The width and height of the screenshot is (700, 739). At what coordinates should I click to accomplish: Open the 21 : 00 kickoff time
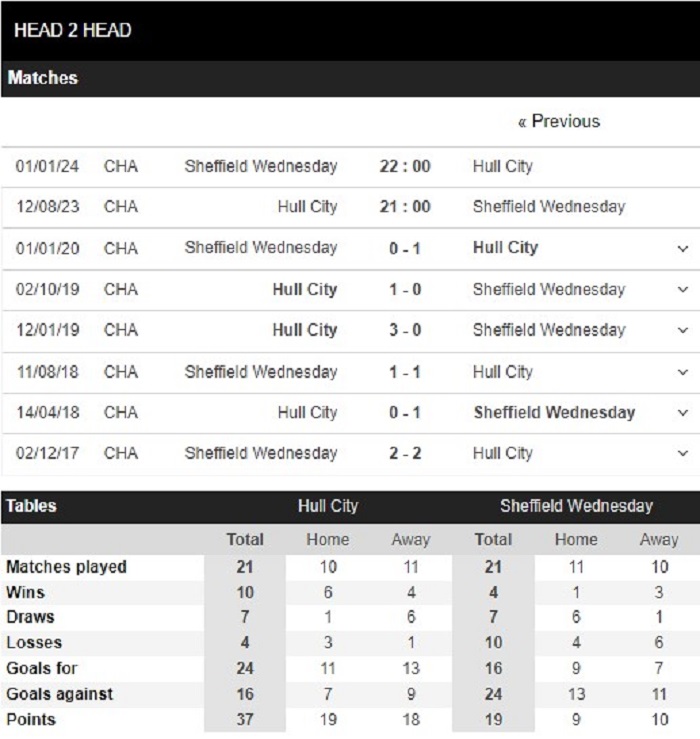[405, 206]
